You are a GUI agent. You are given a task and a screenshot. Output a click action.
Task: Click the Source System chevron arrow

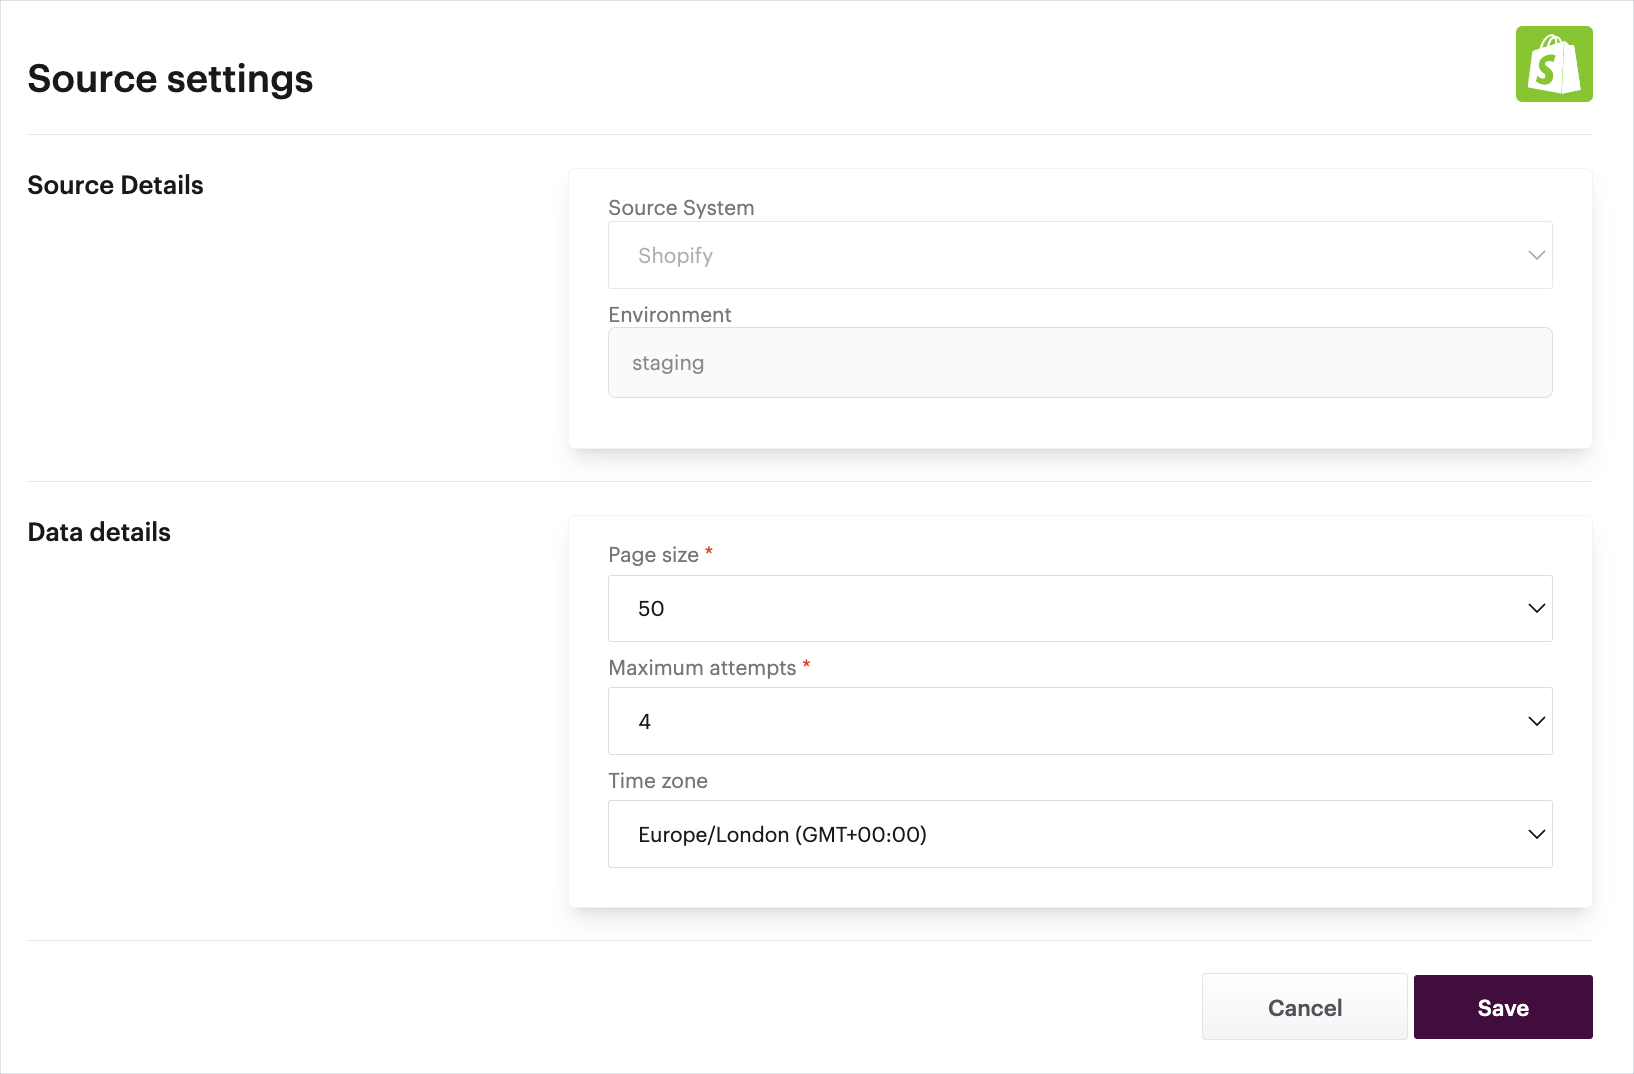click(1536, 255)
